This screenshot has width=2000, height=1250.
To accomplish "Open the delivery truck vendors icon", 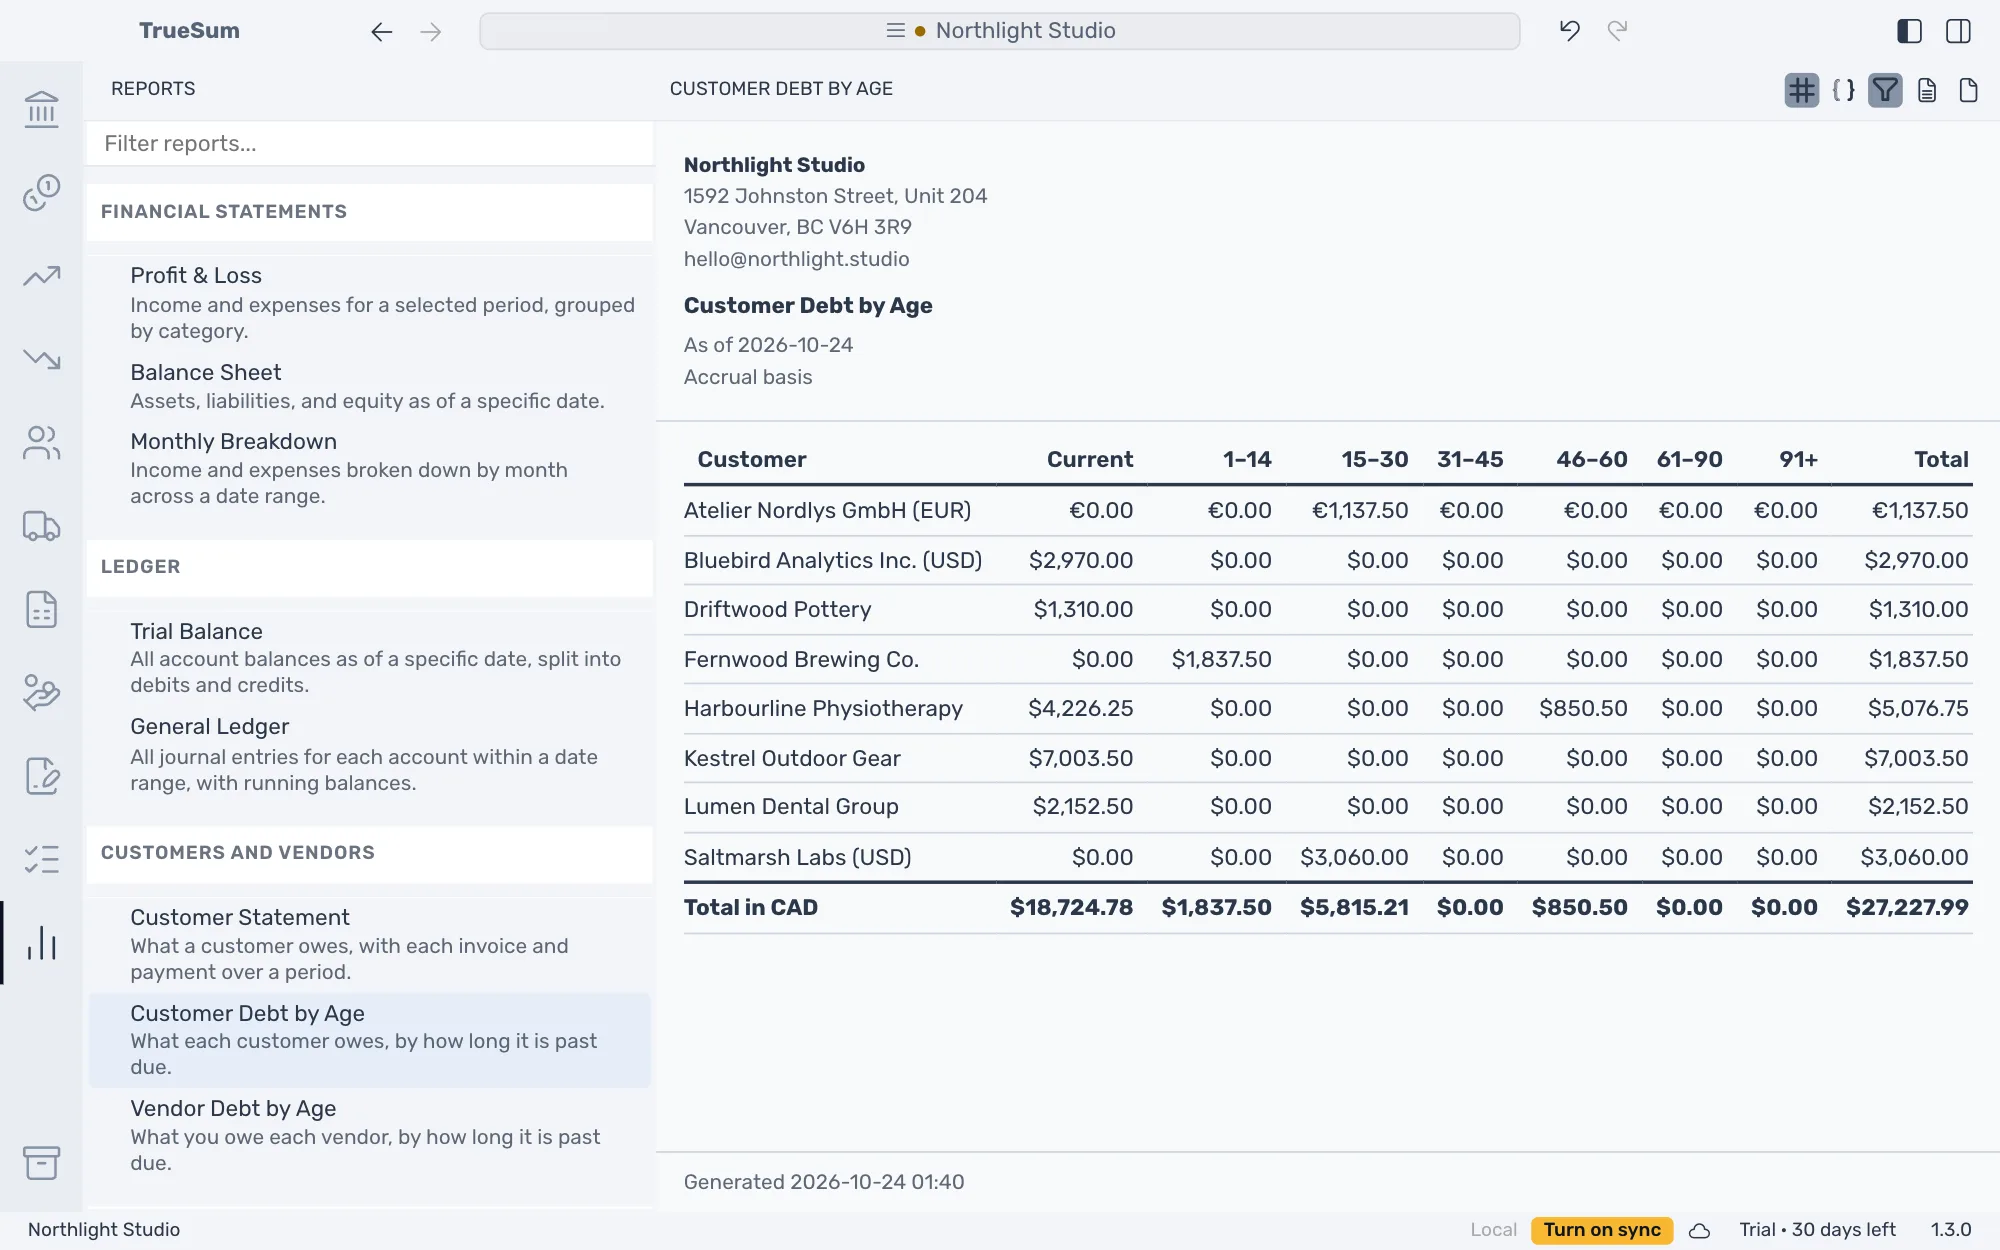I will point(41,526).
